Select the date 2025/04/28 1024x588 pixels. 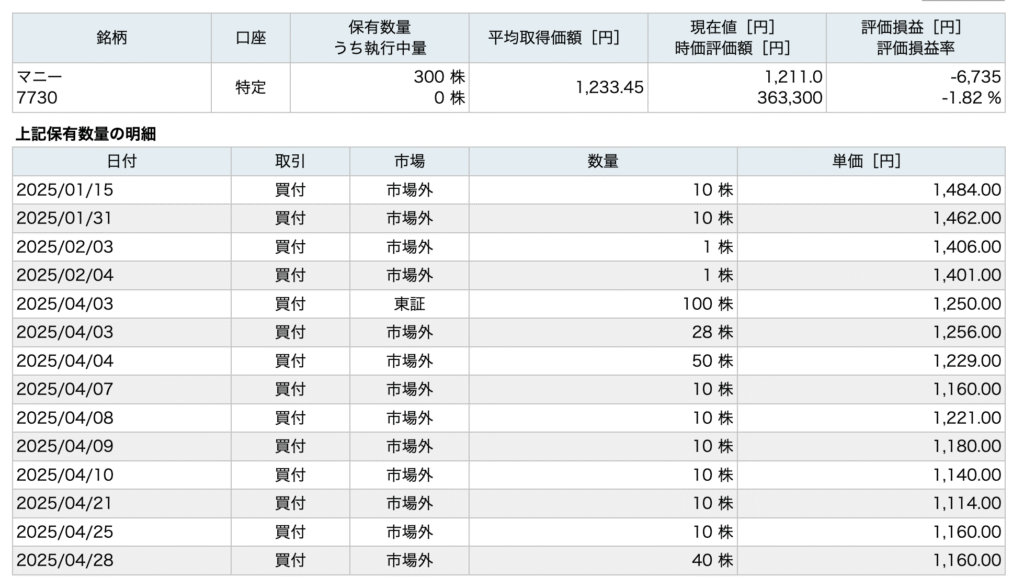[x=65, y=560]
